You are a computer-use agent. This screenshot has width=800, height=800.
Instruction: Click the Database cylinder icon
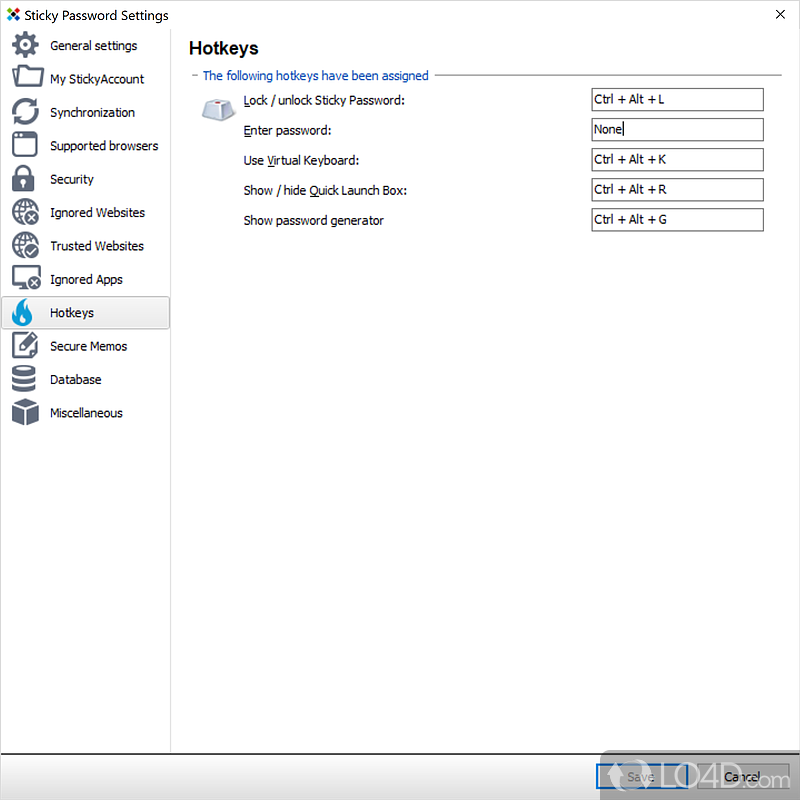coord(25,379)
